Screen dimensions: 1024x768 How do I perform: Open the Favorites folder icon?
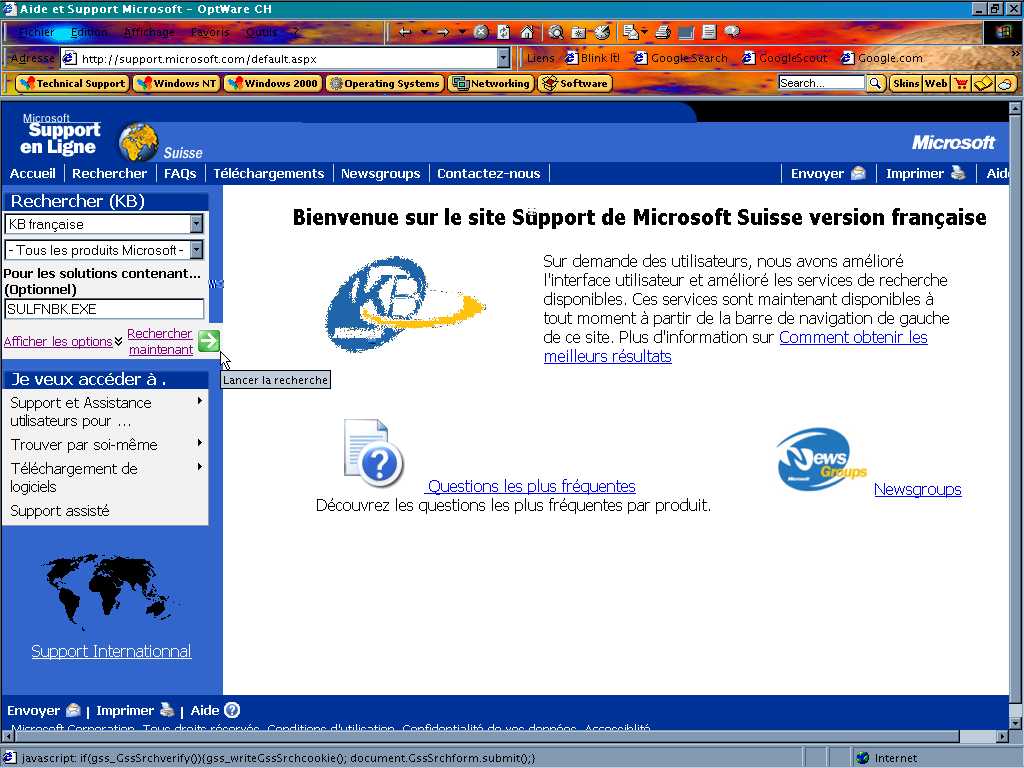(579, 32)
